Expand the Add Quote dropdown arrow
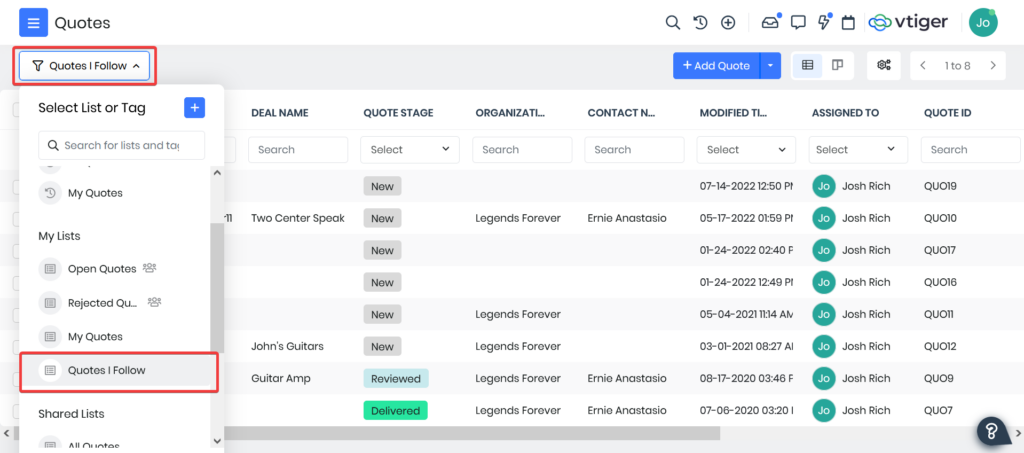This screenshot has width=1024, height=453. pos(771,66)
